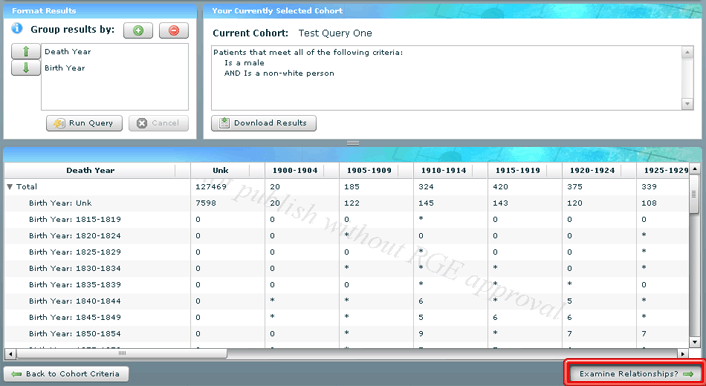This screenshot has width=706, height=386.
Task: Click the Total value 420
Action: (500, 187)
